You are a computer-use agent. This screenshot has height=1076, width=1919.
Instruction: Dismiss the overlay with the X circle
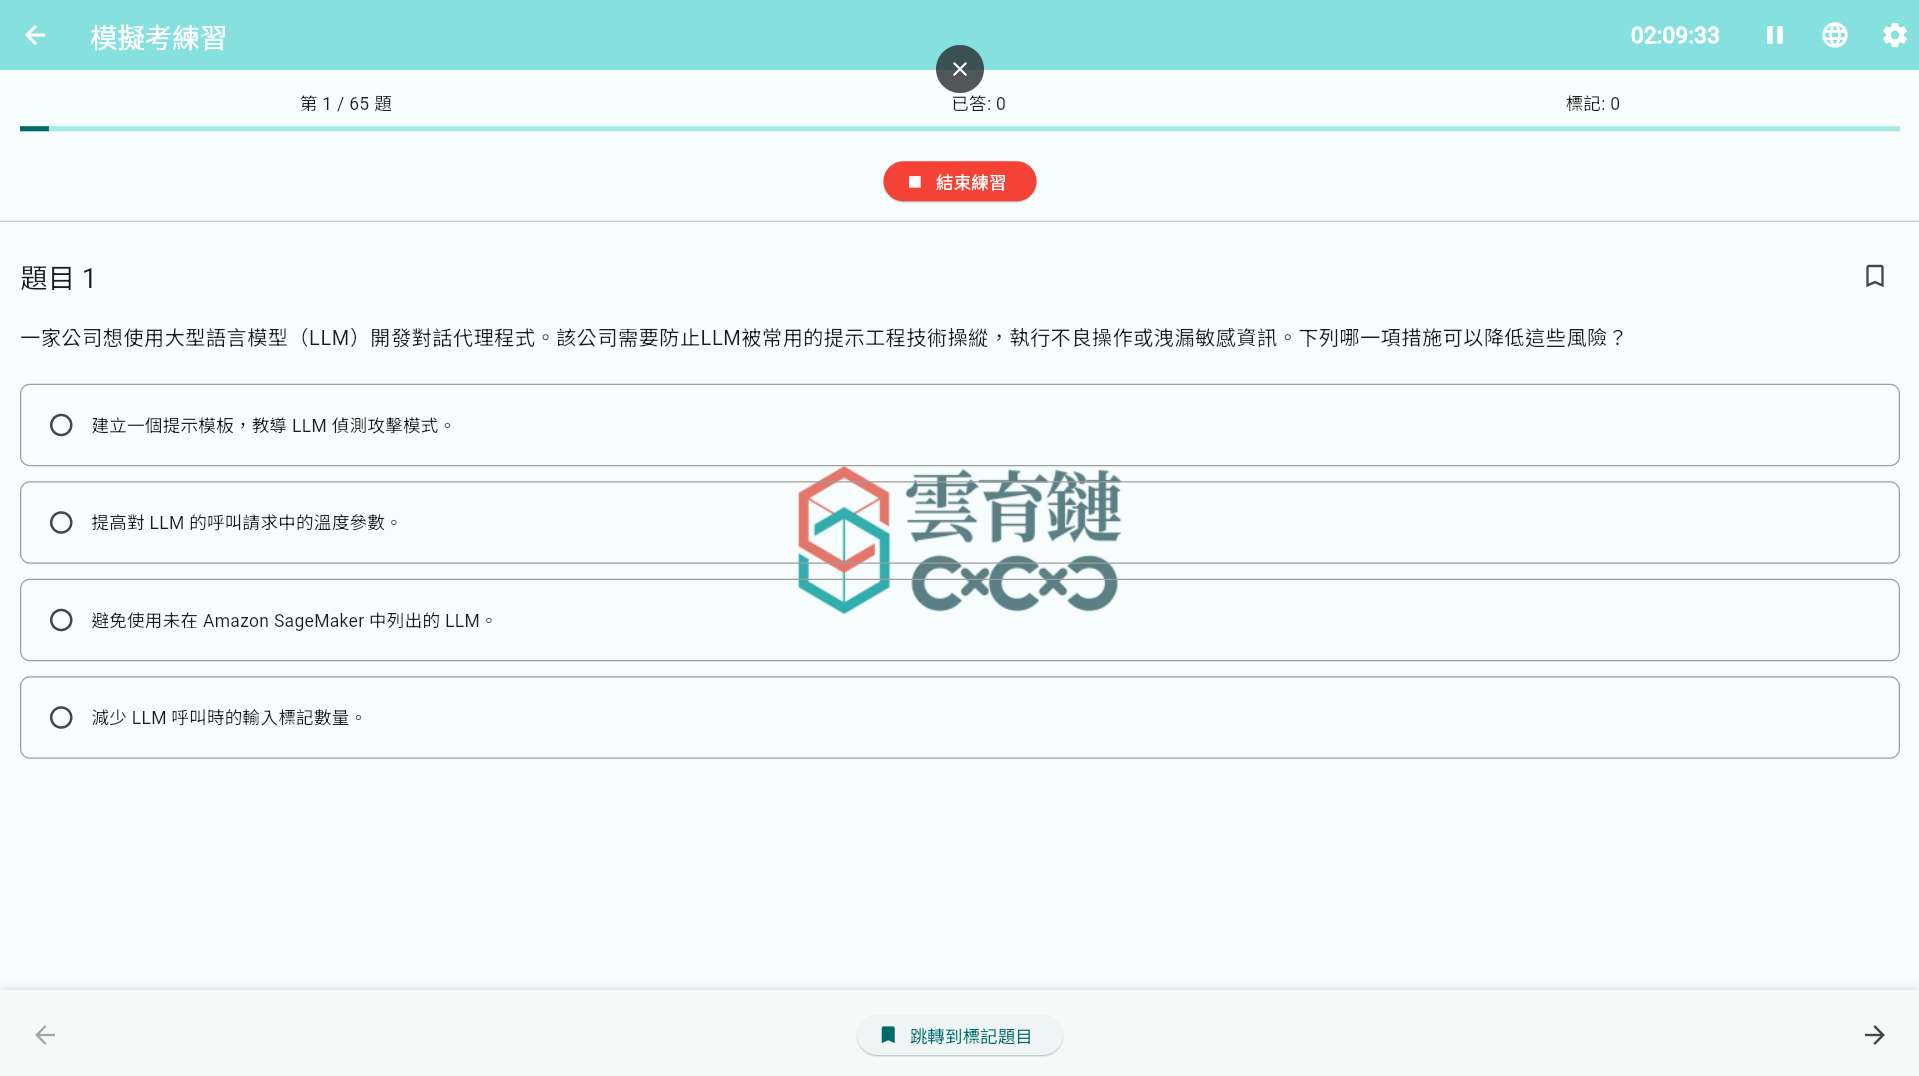coord(959,68)
